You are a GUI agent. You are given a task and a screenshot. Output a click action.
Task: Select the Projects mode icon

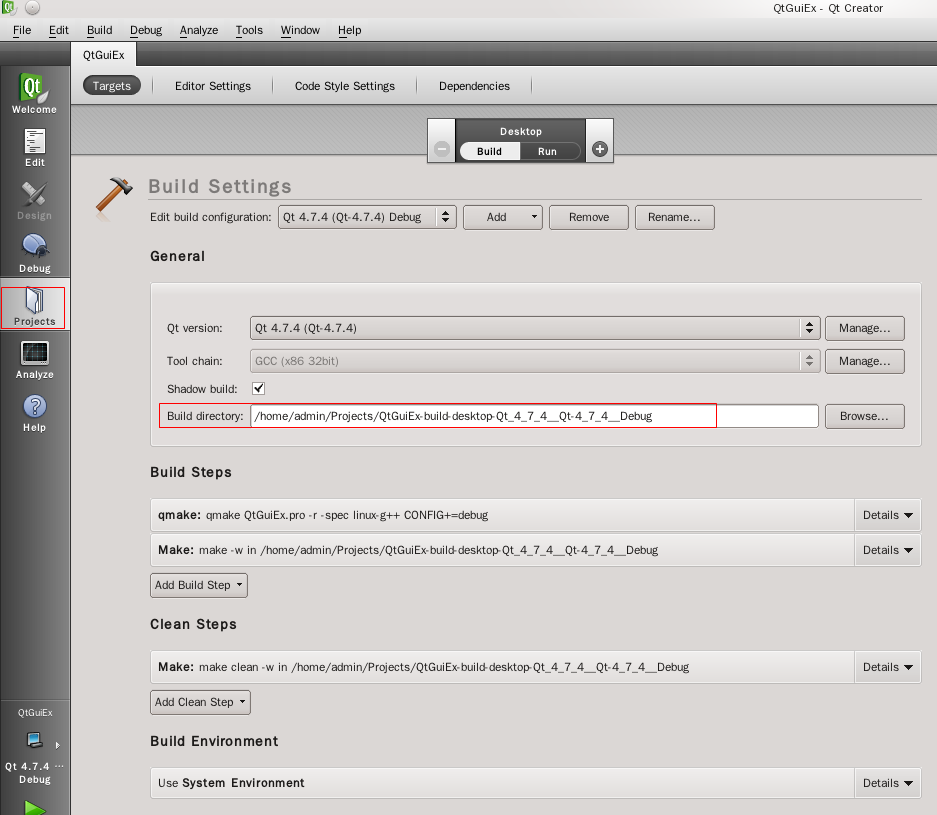pos(35,305)
